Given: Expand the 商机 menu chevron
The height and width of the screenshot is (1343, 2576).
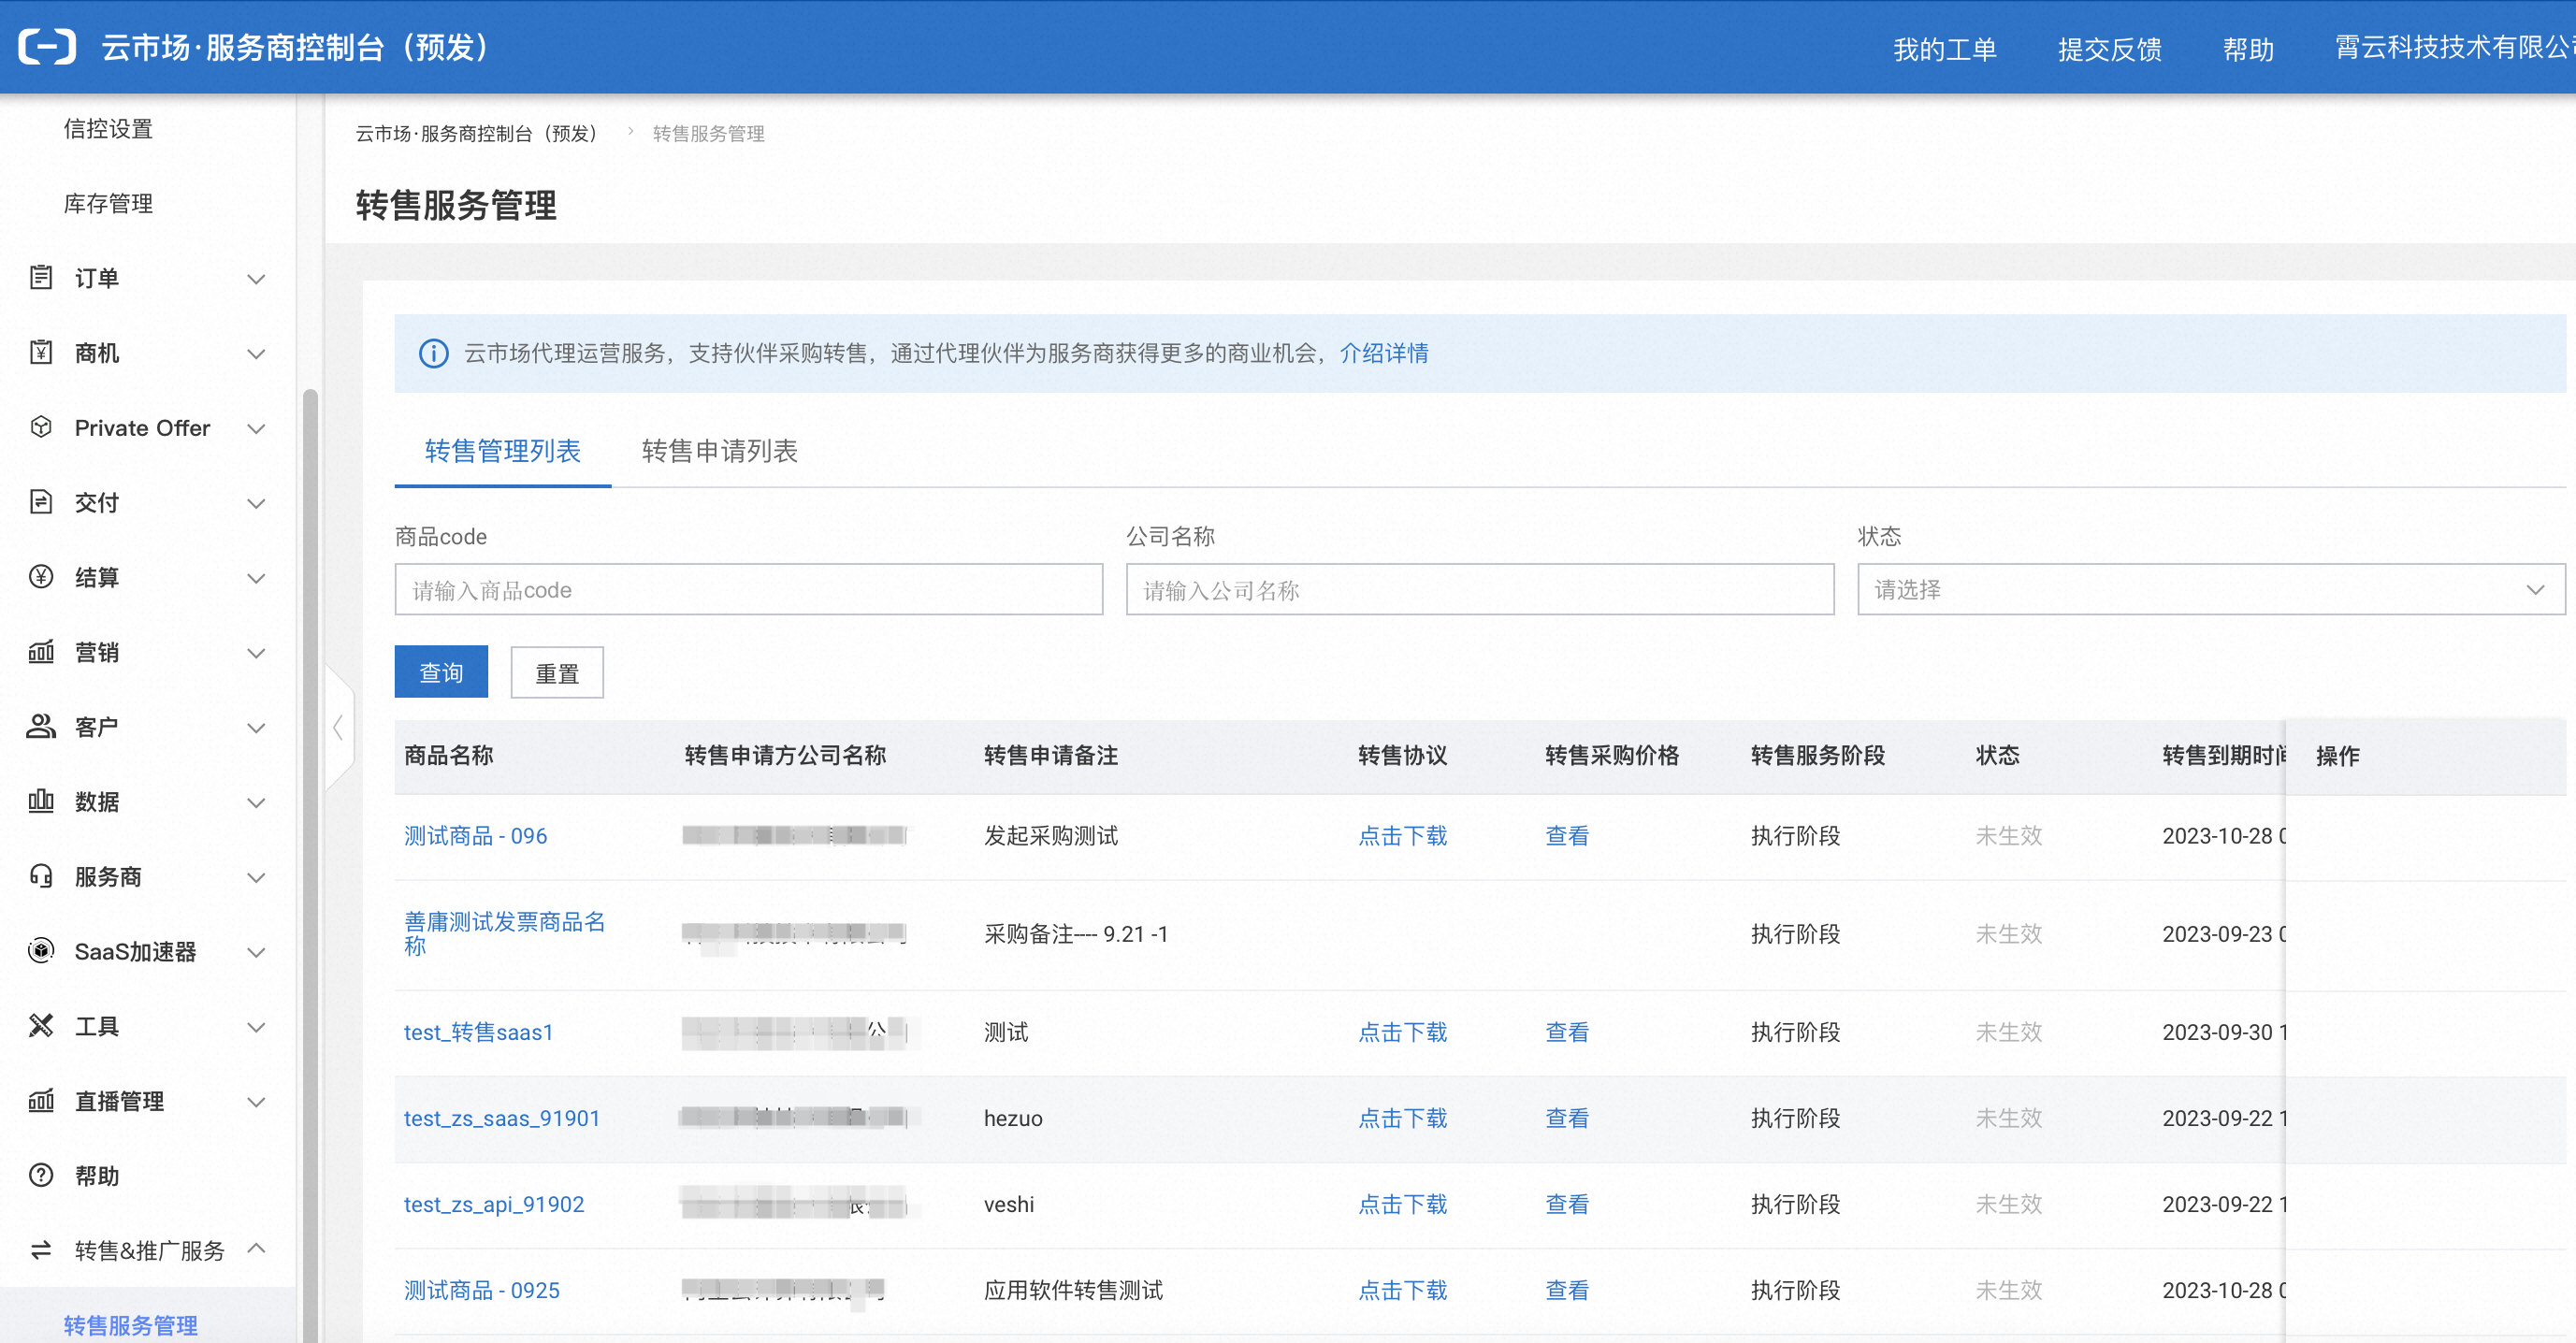Looking at the screenshot, I should (x=256, y=353).
